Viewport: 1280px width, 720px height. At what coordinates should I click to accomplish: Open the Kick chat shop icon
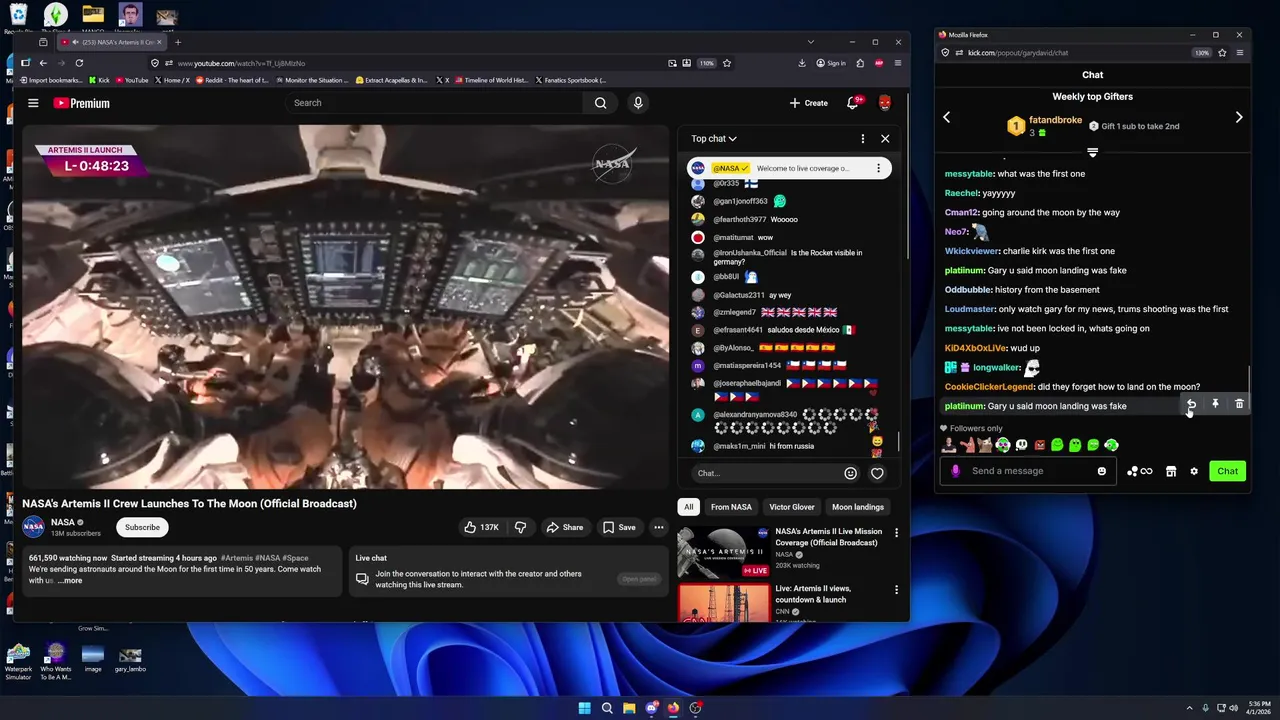pos(1171,471)
